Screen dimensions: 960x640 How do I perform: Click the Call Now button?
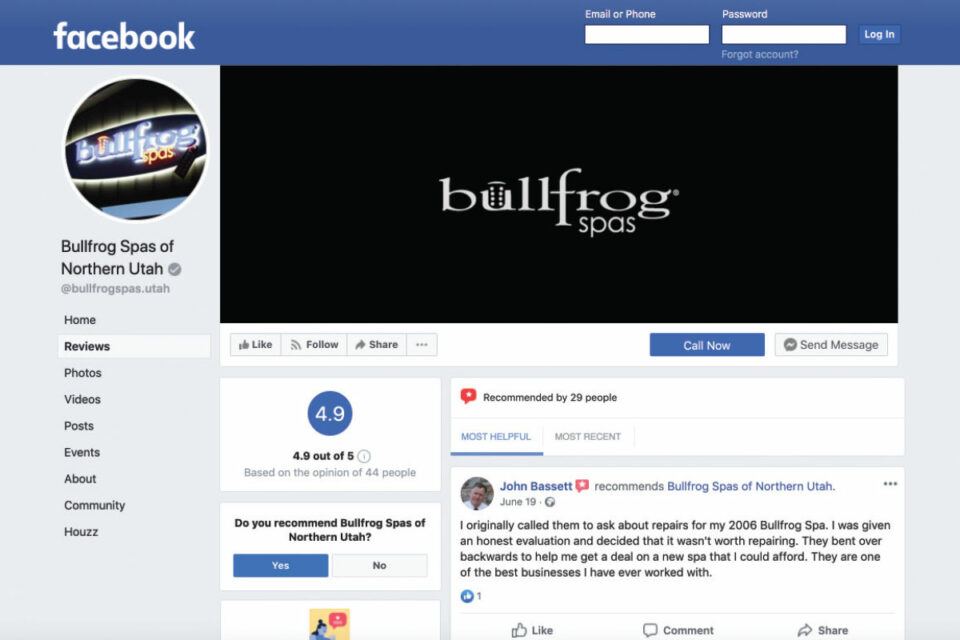(x=707, y=345)
